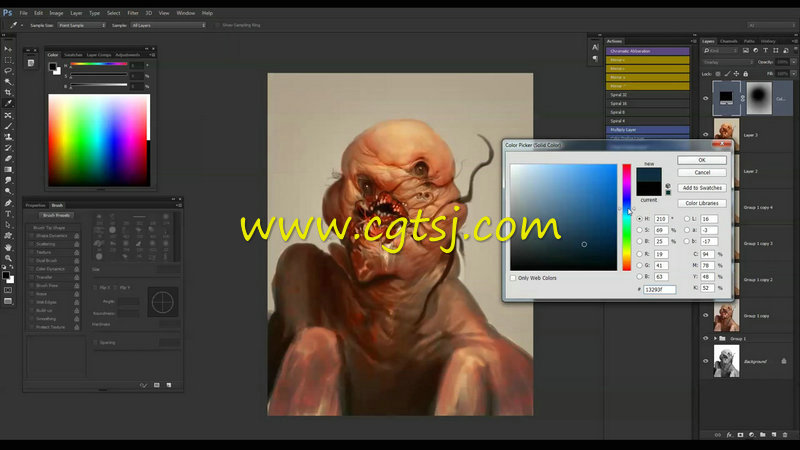
Task: Click the create new layer icon
Action: (x=774, y=435)
